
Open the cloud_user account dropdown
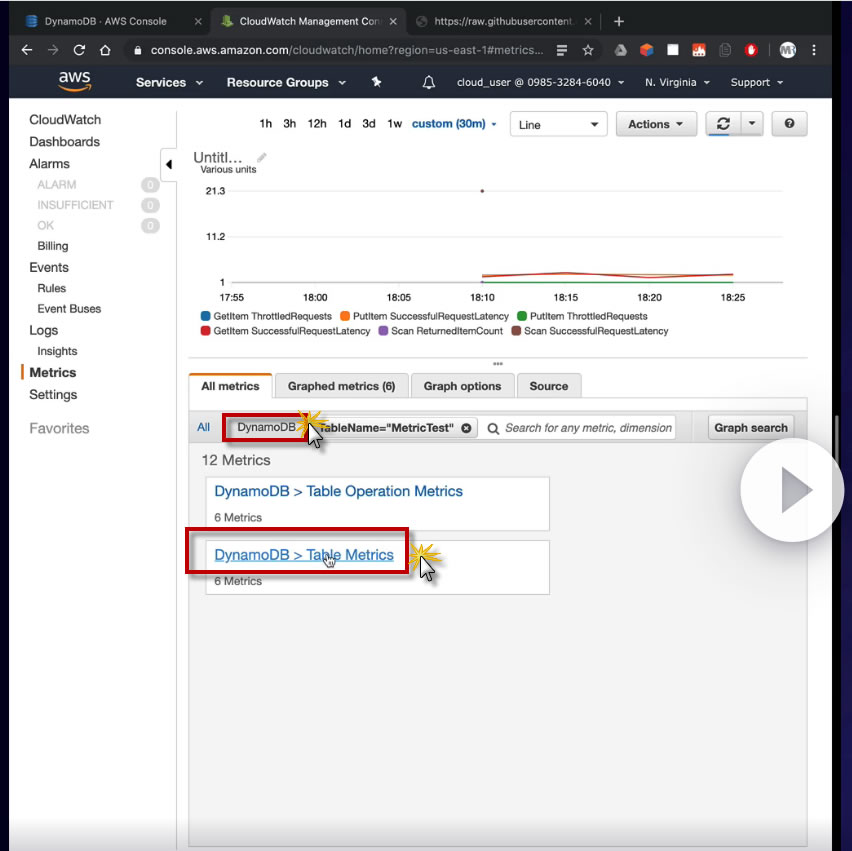tap(540, 82)
